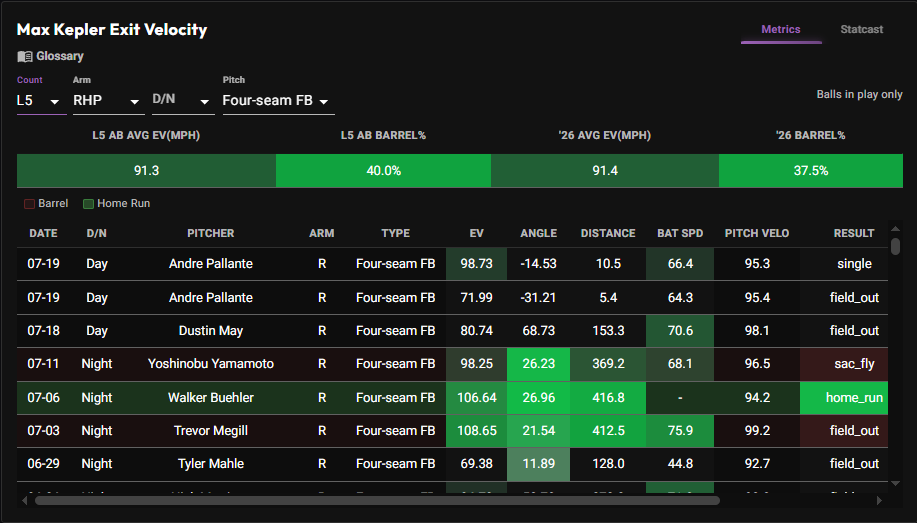
Task: Switch to the Statcast tab
Action: pos(861,29)
